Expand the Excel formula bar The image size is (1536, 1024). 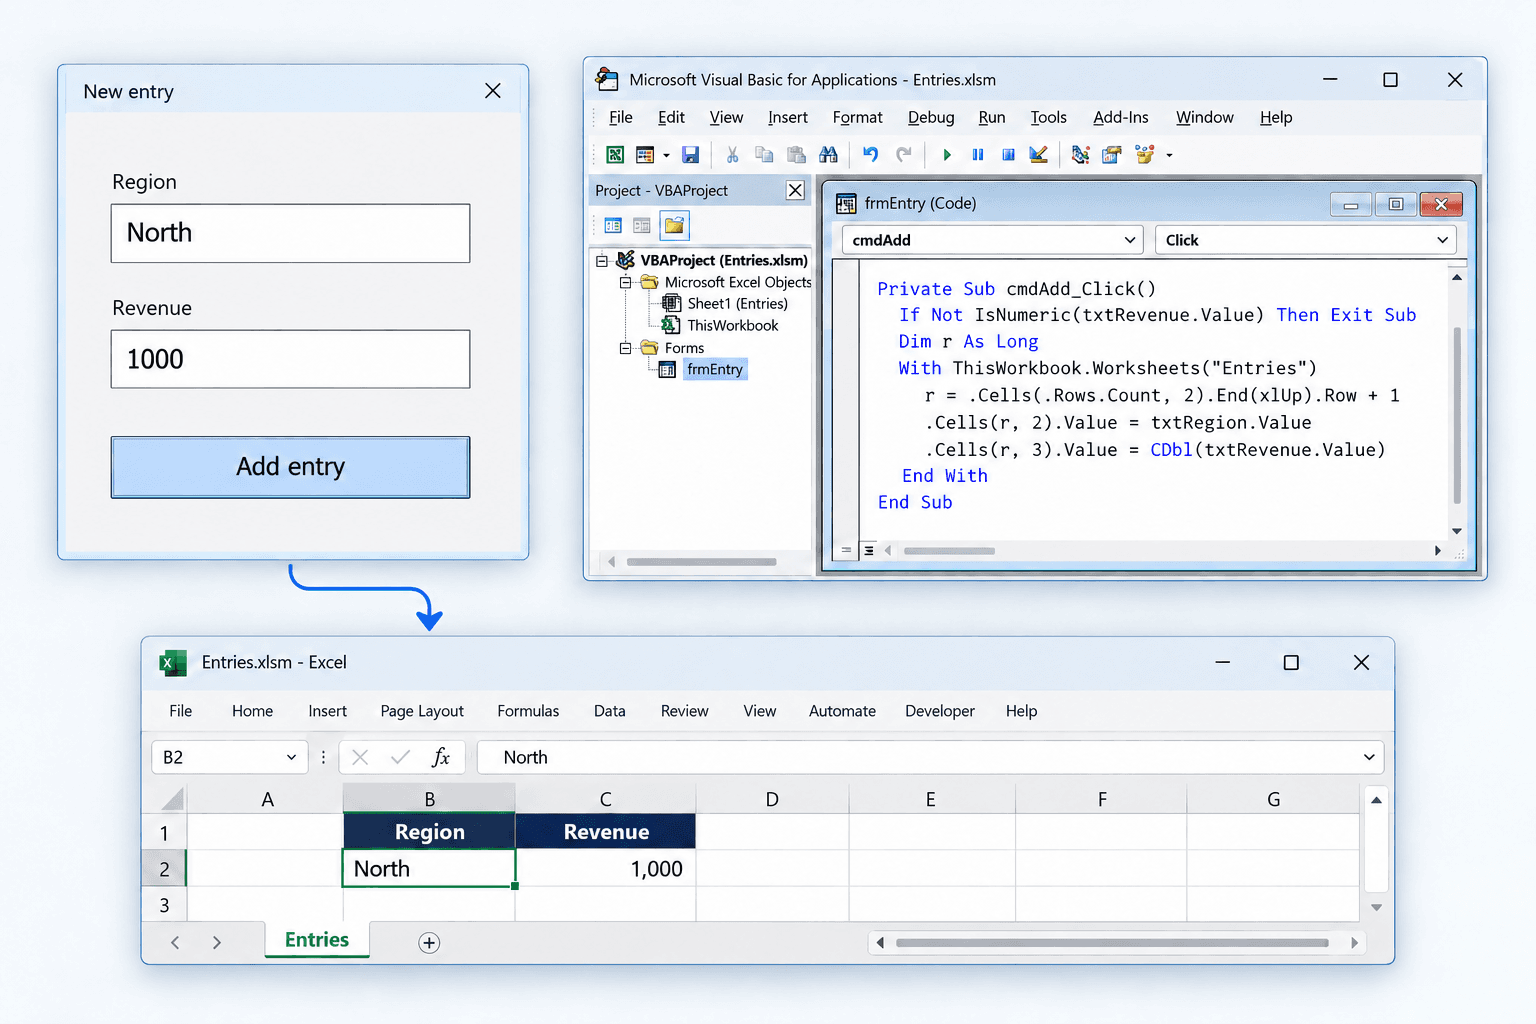pyautogui.click(x=1369, y=758)
